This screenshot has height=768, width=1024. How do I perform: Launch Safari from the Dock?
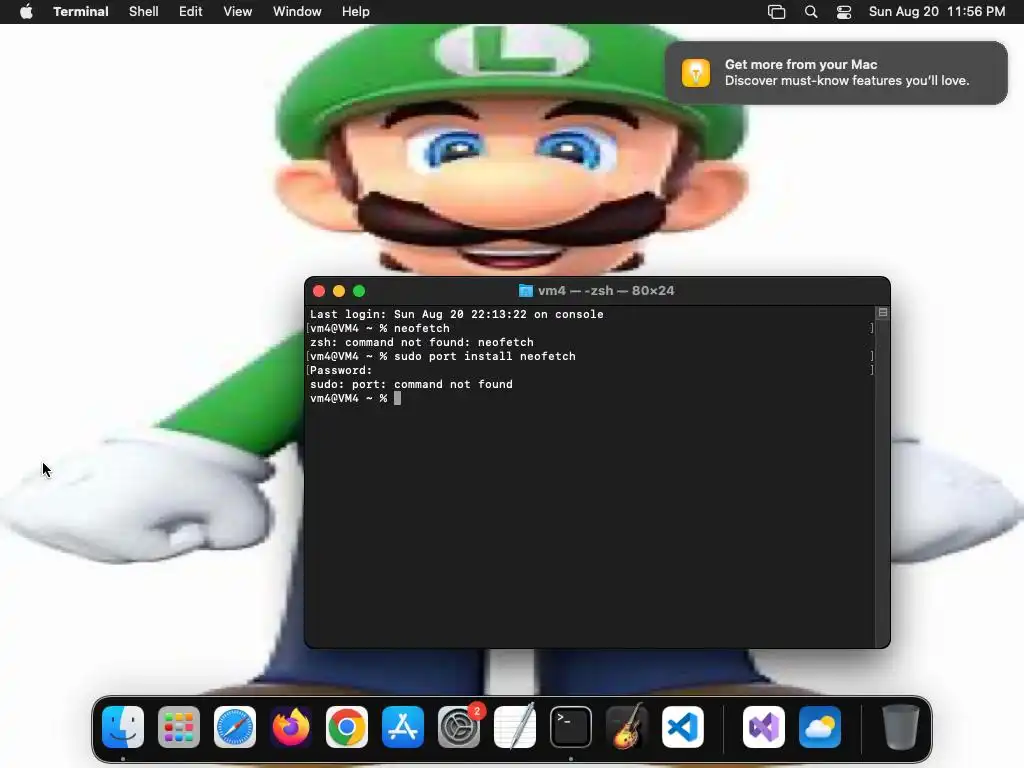click(x=235, y=727)
